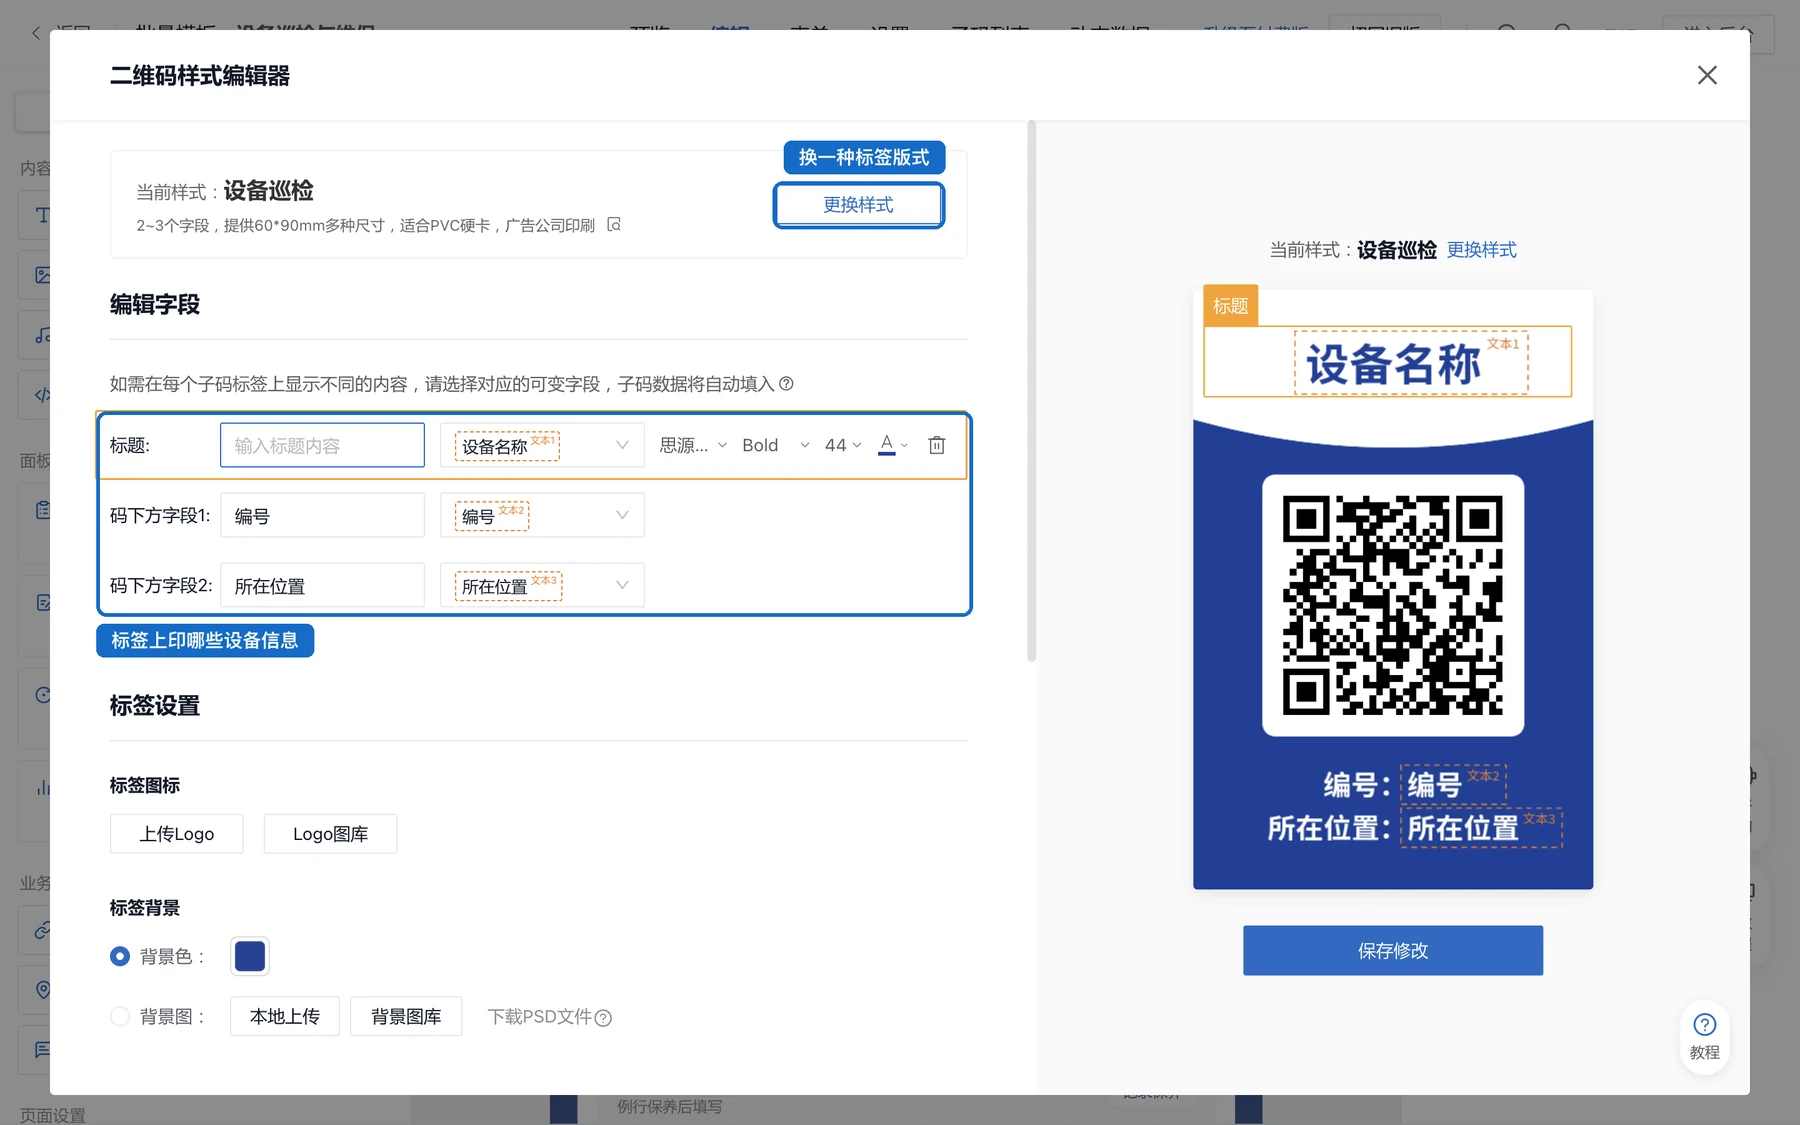
Task: Click the 下载PSD文件 link
Action: (539, 1017)
